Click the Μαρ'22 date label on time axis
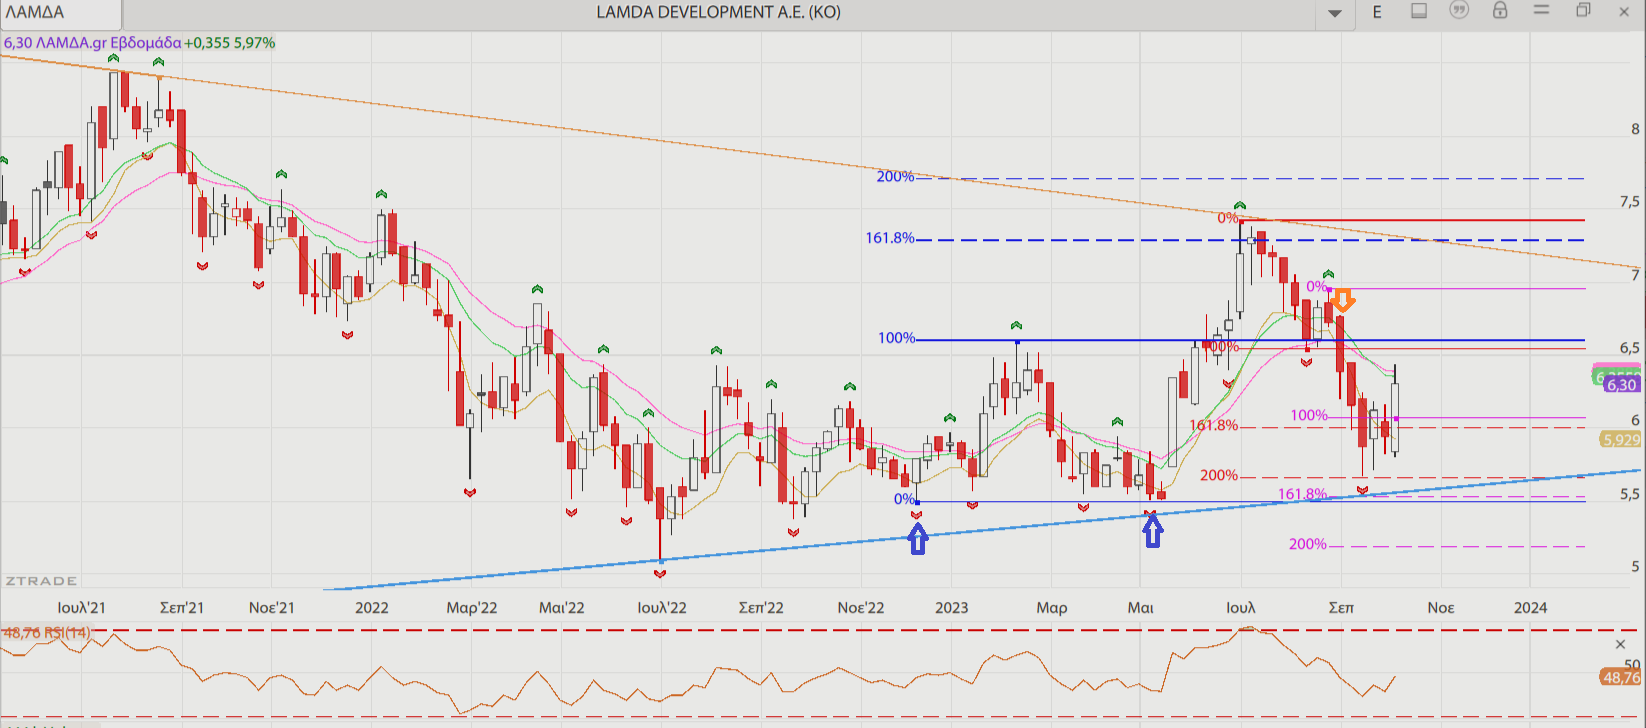The width and height of the screenshot is (1646, 728). click(x=471, y=607)
